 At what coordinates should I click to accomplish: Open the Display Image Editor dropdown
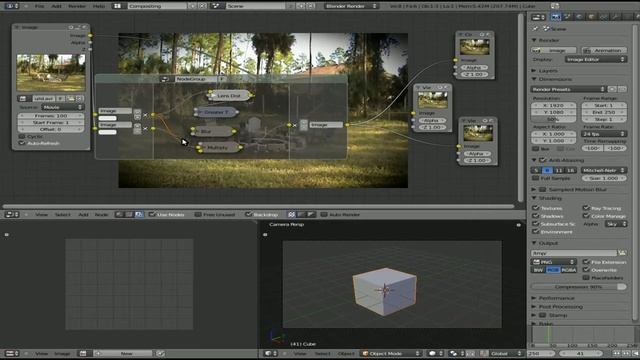(596, 59)
